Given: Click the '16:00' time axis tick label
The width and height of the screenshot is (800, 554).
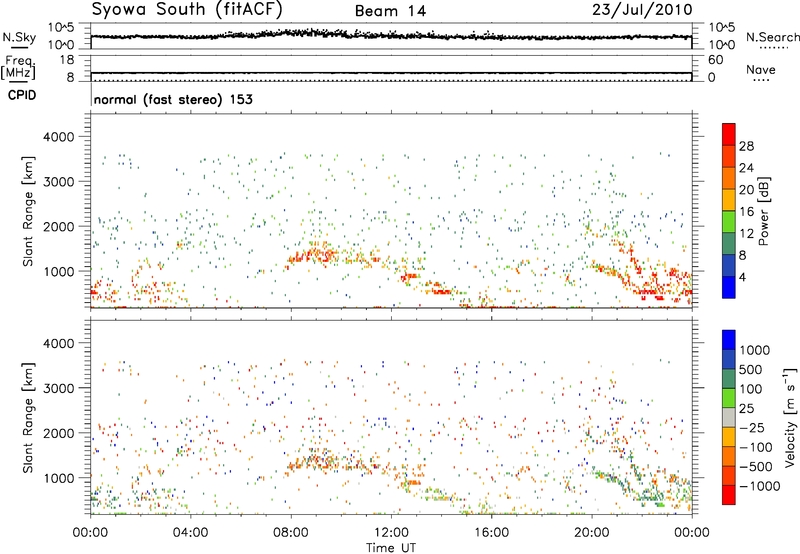Looking at the screenshot, I should click(491, 533).
